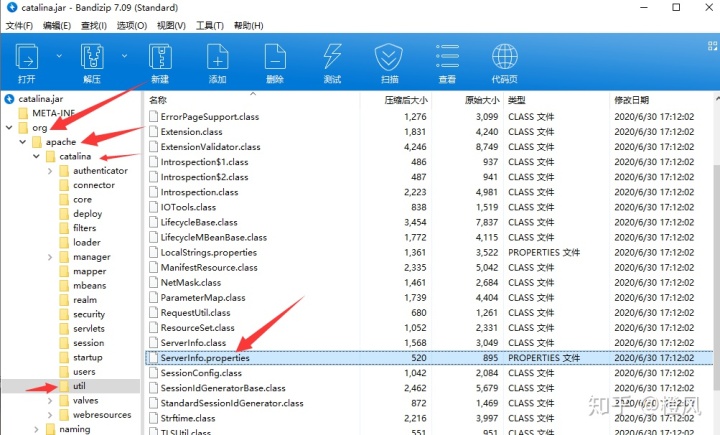The image size is (720, 435).
Task: Select the mapper folder in tree
Action: point(90,271)
